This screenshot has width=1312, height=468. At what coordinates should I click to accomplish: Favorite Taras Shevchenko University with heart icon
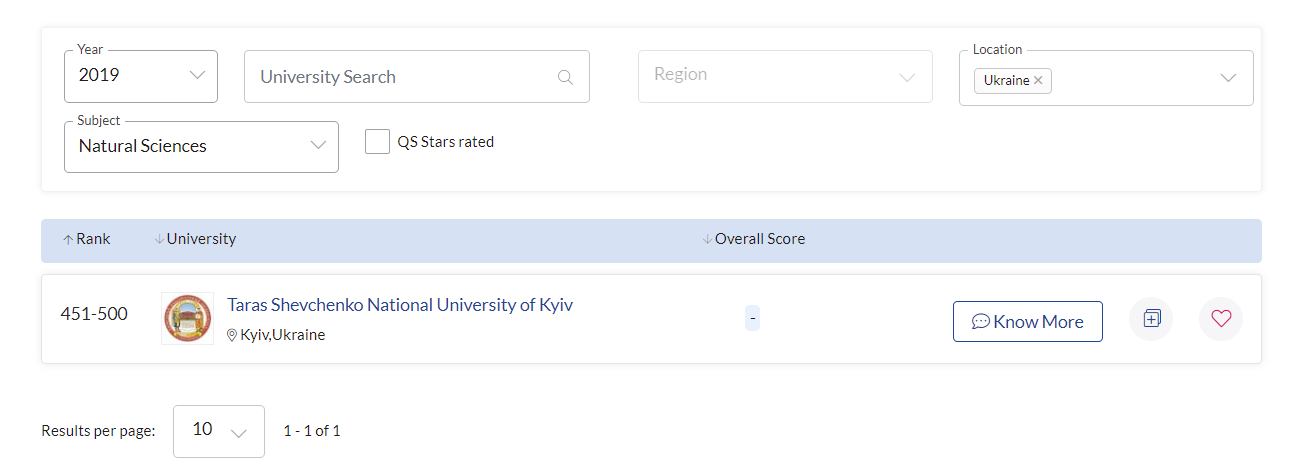[x=1221, y=319]
